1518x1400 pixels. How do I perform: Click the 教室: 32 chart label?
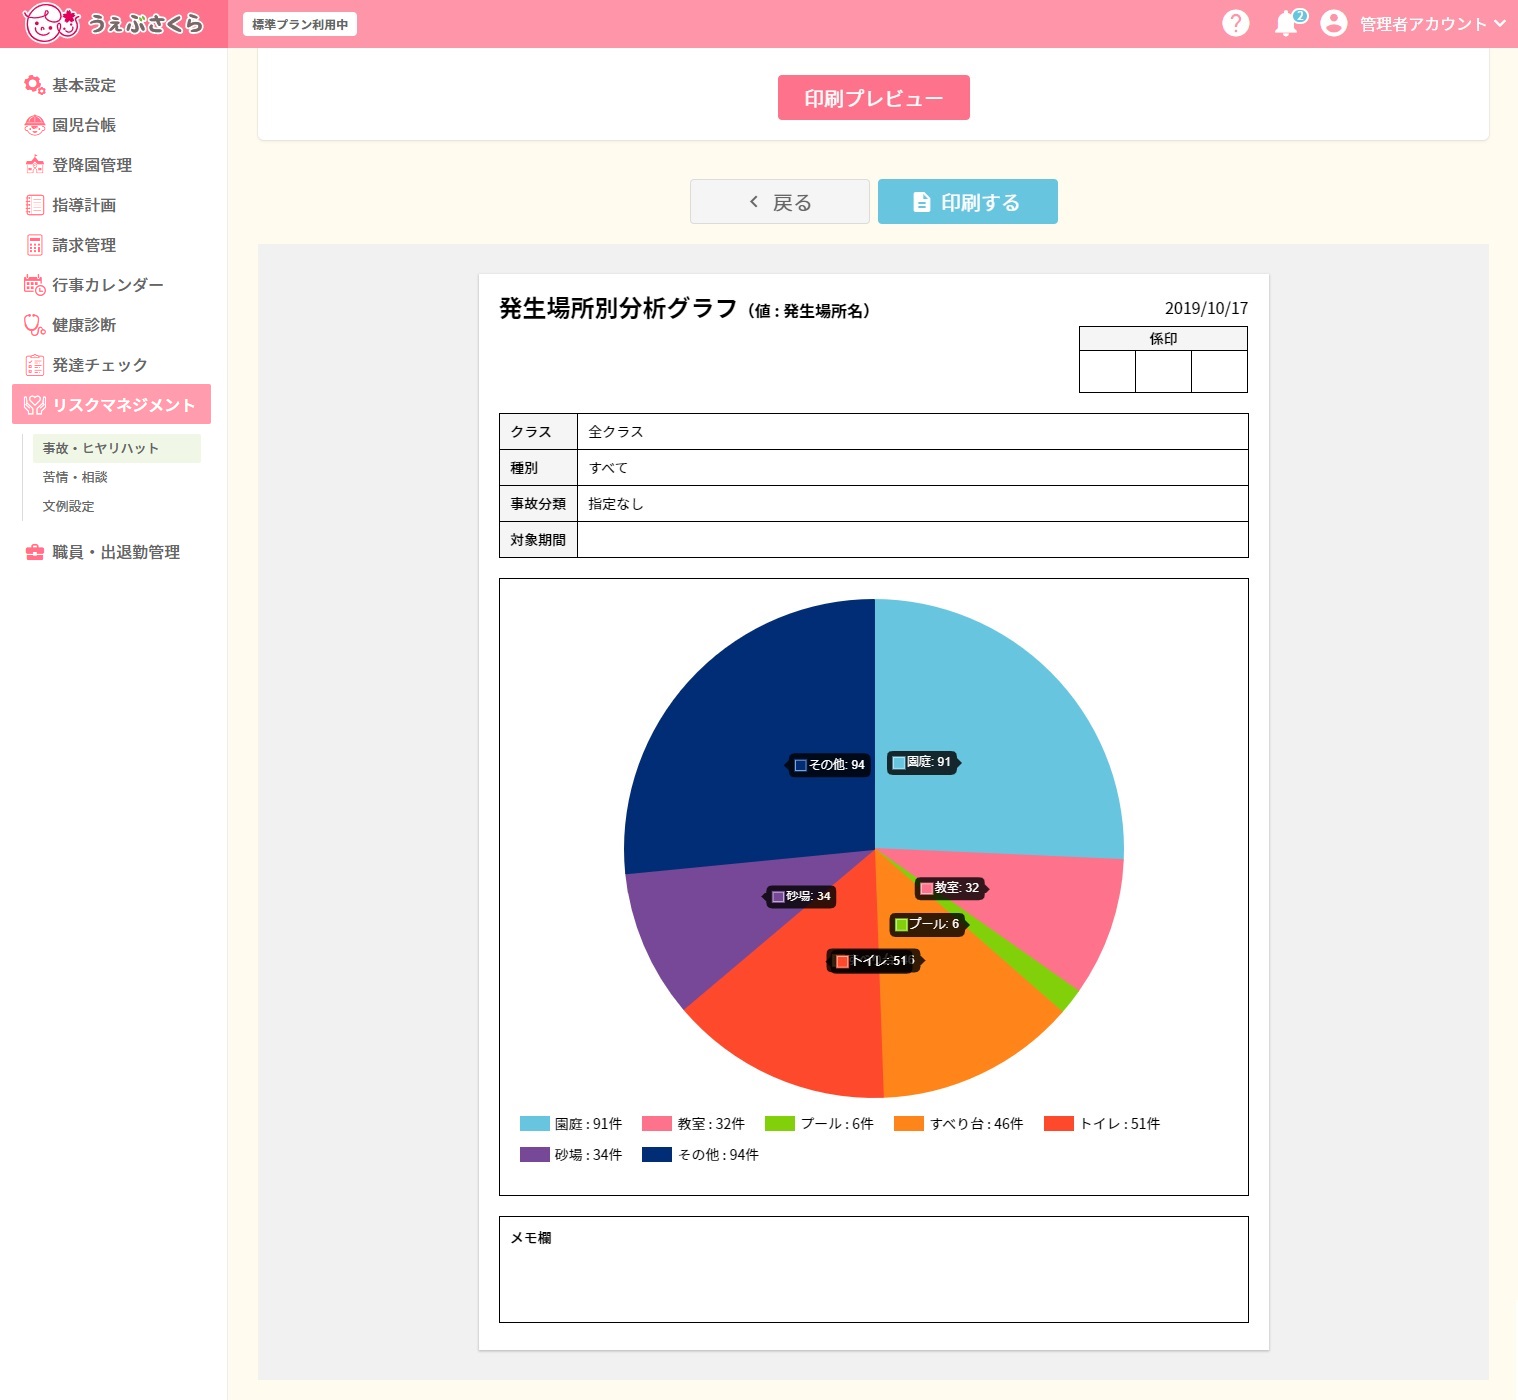[951, 888]
